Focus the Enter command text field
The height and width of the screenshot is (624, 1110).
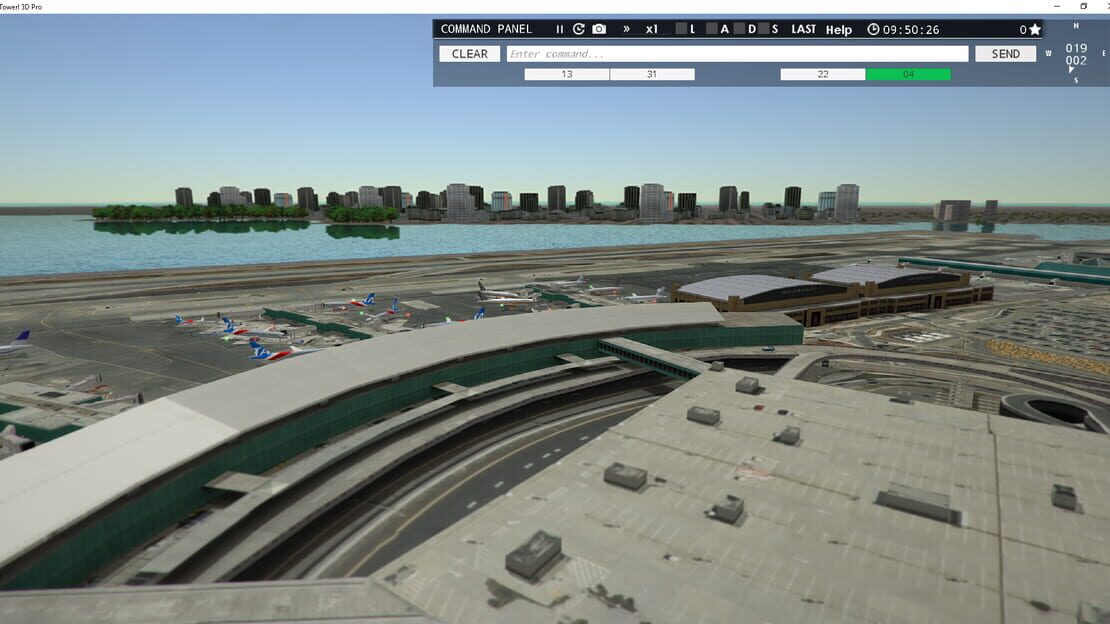coord(737,54)
